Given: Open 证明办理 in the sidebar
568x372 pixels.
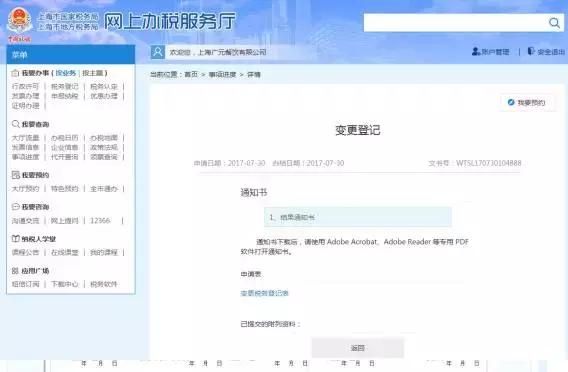Looking at the screenshot, I should pyautogui.click(x=25, y=105).
